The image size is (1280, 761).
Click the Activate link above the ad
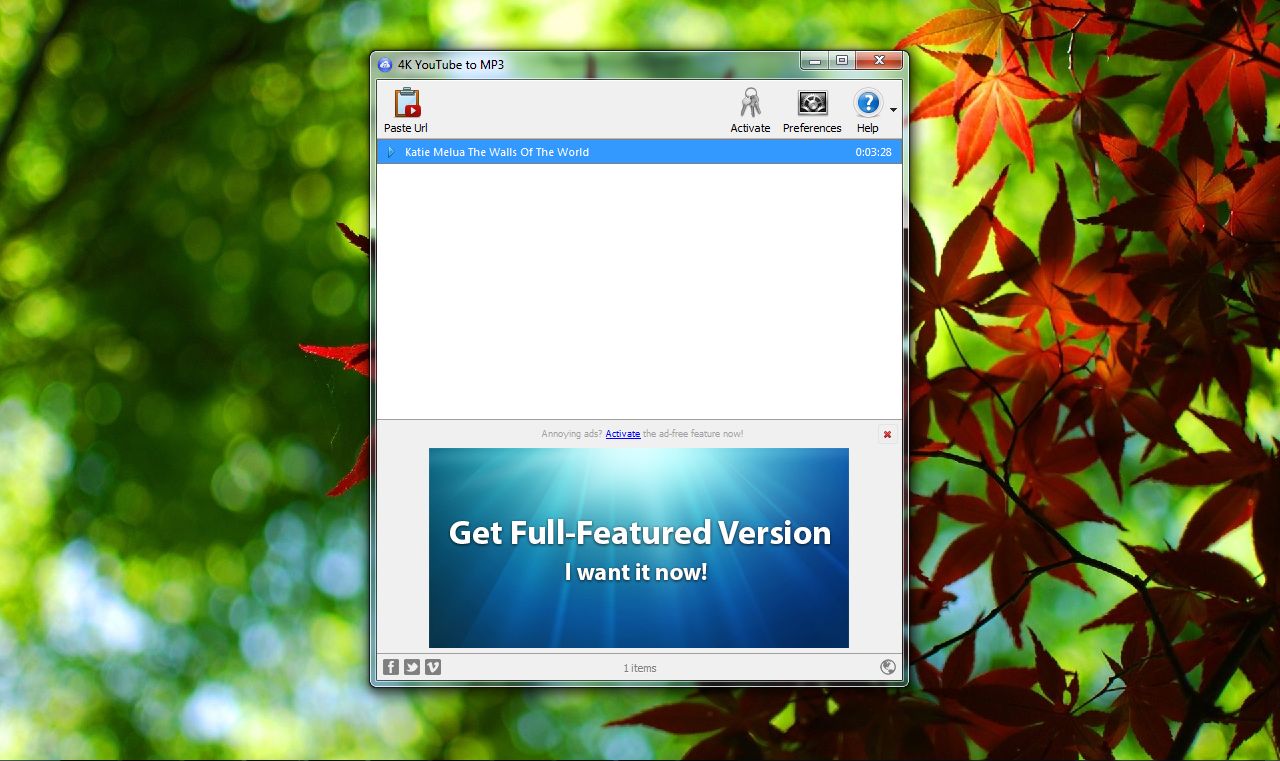pos(623,434)
